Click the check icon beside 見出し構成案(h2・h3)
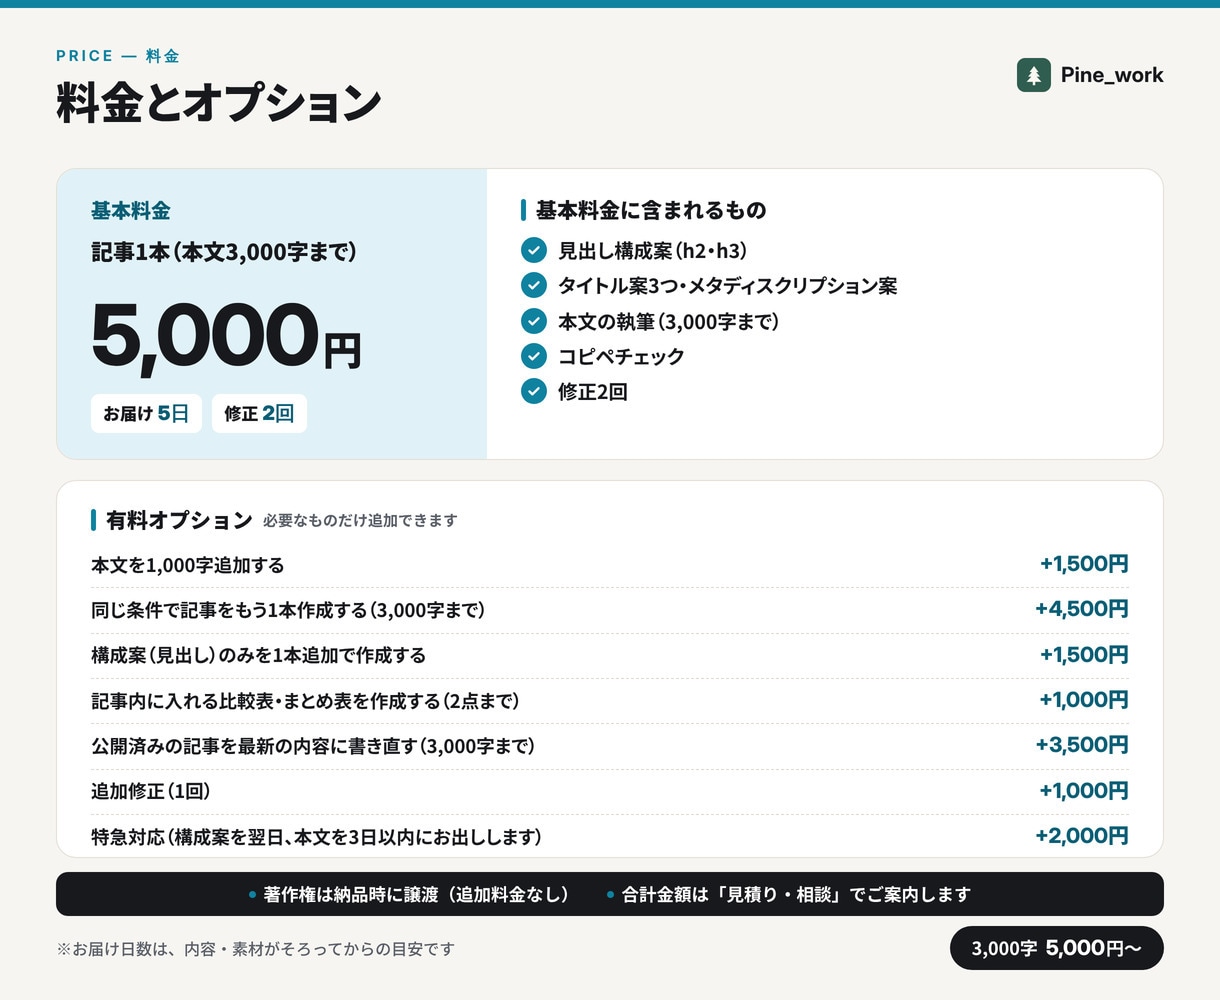The image size is (1220, 1000). click(x=534, y=250)
